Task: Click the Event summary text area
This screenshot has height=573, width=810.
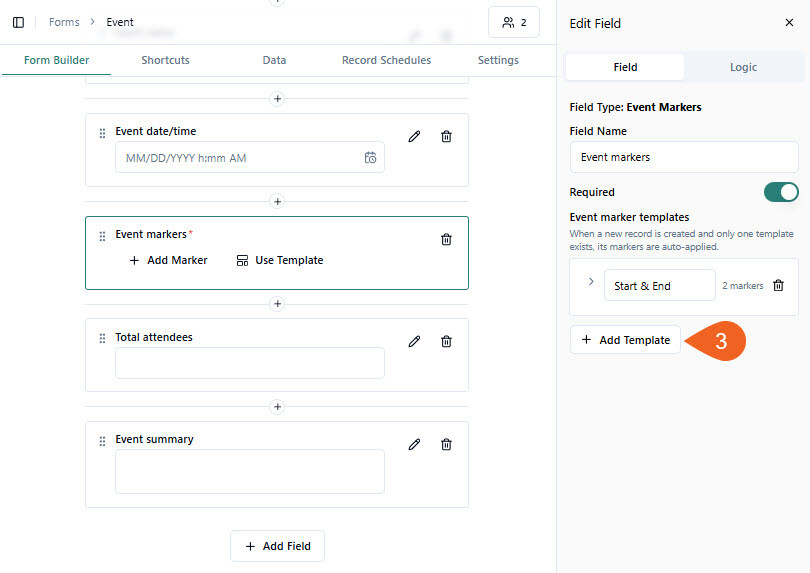Action: click(250, 471)
